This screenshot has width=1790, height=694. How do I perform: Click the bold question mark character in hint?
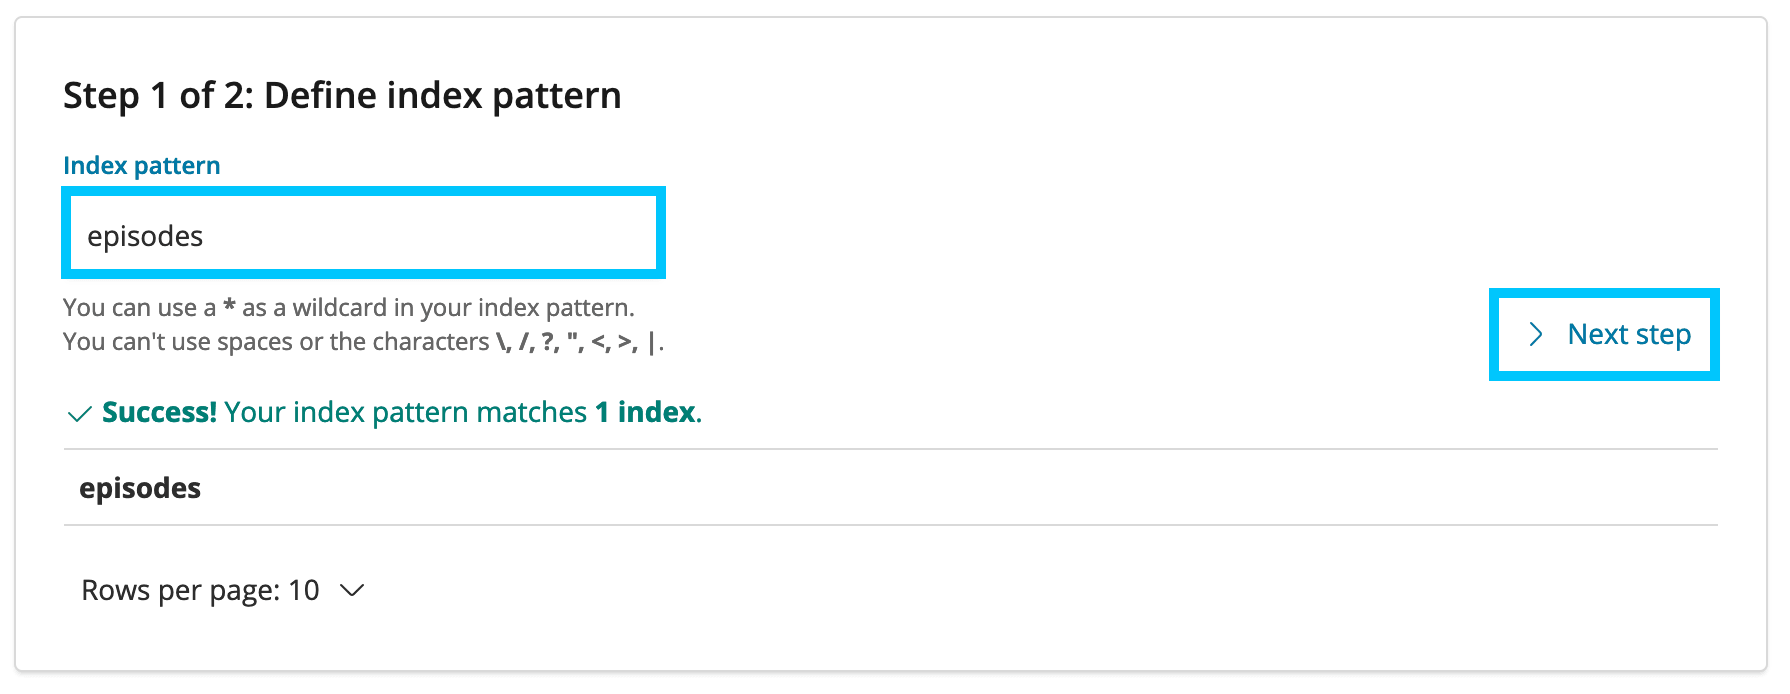point(547,342)
